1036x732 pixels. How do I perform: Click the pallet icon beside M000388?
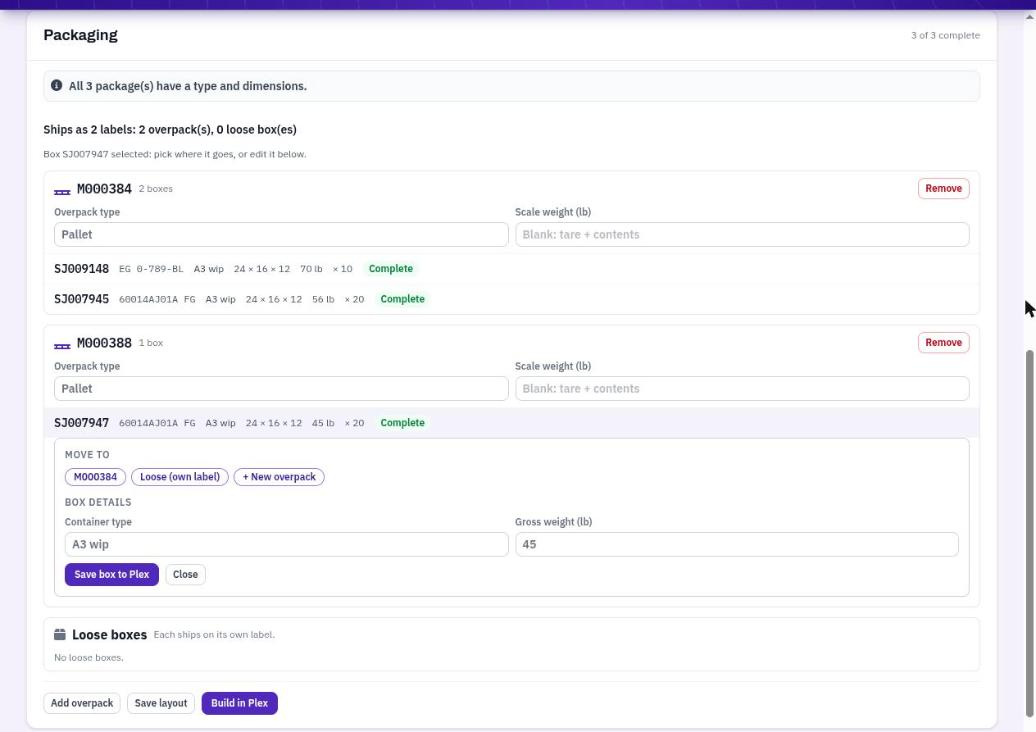pyautogui.click(x=62, y=346)
